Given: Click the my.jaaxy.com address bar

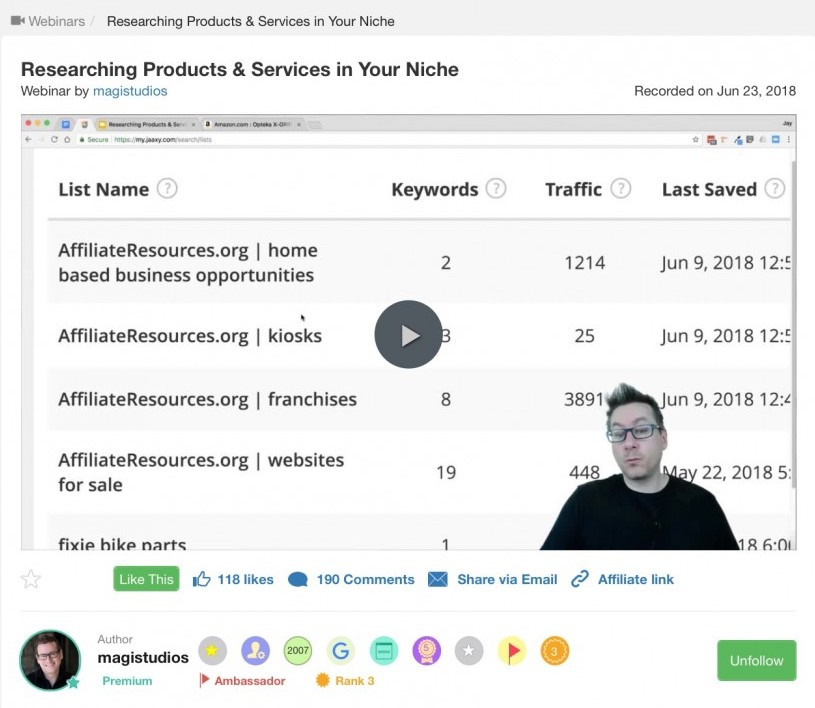Looking at the screenshot, I should pyautogui.click(x=385, y=139).
